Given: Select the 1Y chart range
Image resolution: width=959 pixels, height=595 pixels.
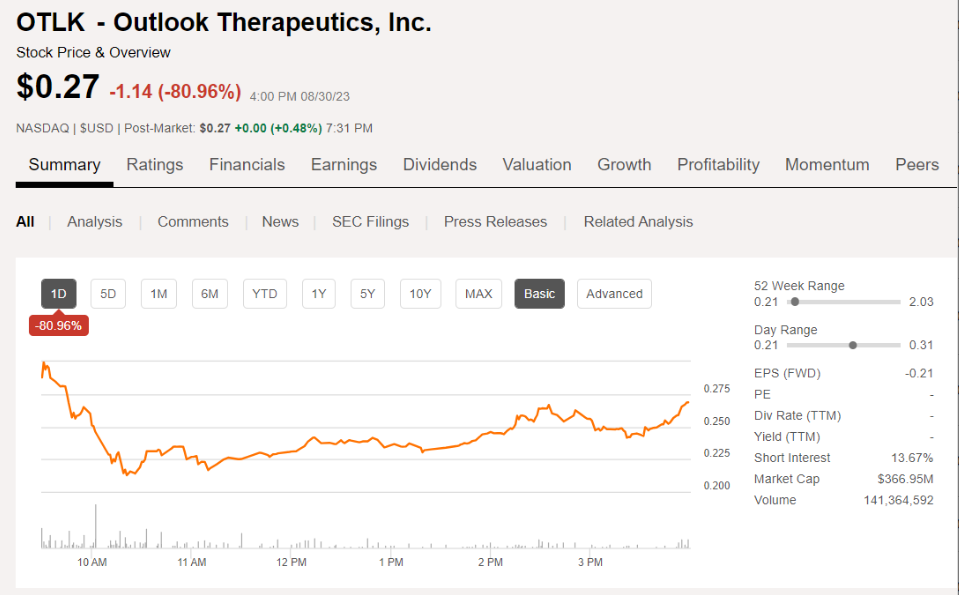Looking at the screenshot, I should pyautogui.click(x=318, y=293).
